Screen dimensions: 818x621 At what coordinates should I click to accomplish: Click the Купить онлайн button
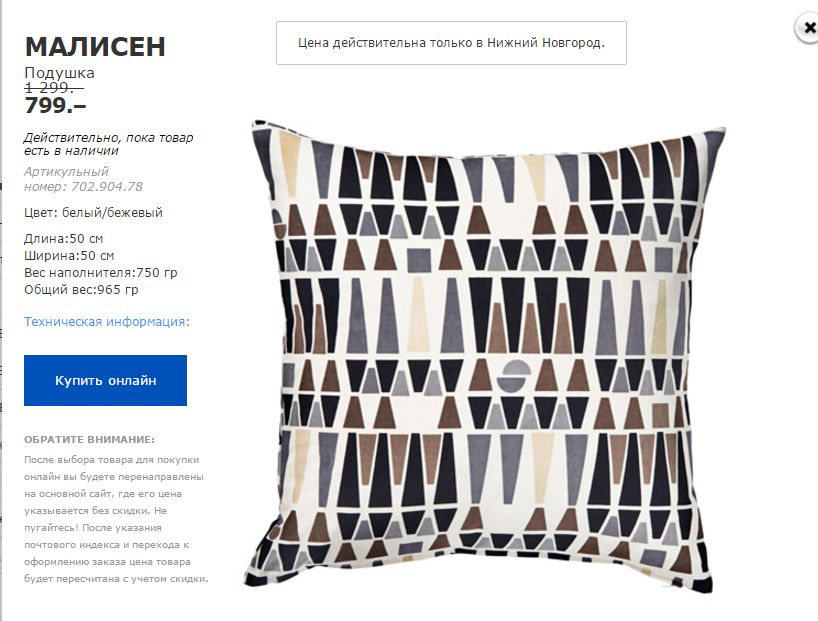(105, 380)
